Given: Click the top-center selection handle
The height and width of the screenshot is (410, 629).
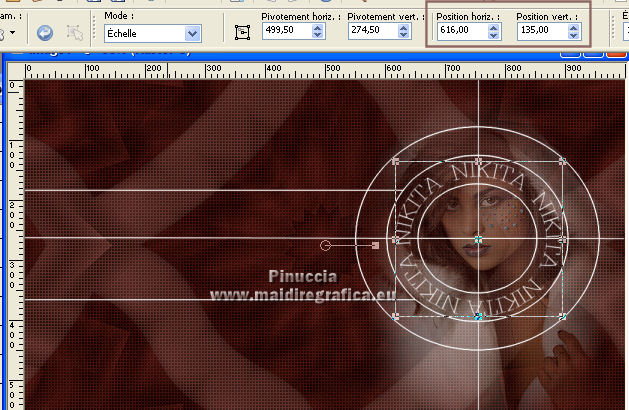Looking at the screenshot, I should point(478,162).
